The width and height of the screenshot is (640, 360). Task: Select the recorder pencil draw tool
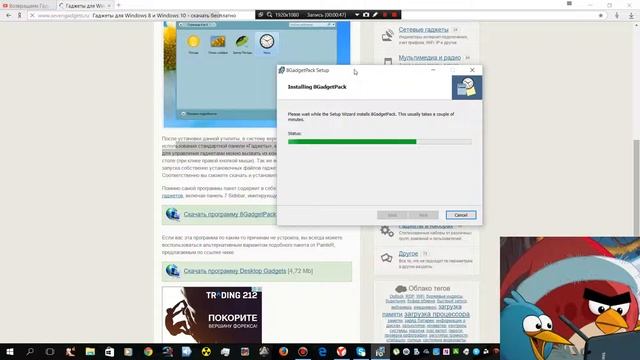375,15
